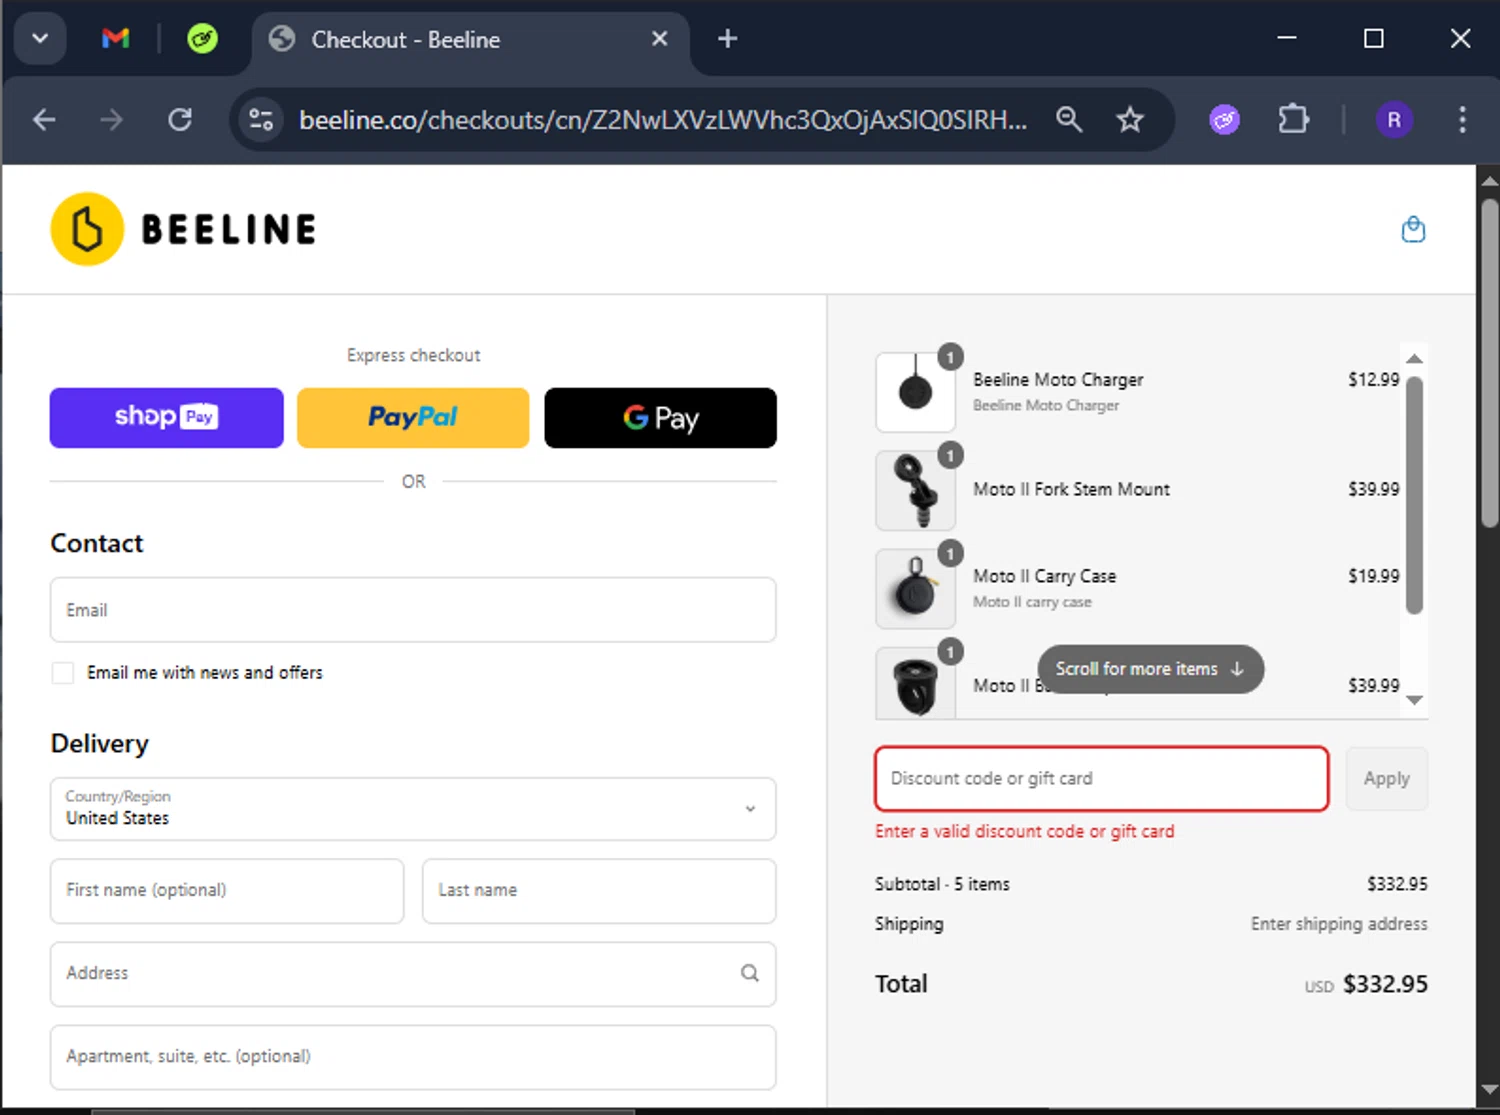
Task: Click the Beeline Moto Charger thumbnail
Action: 915,392
